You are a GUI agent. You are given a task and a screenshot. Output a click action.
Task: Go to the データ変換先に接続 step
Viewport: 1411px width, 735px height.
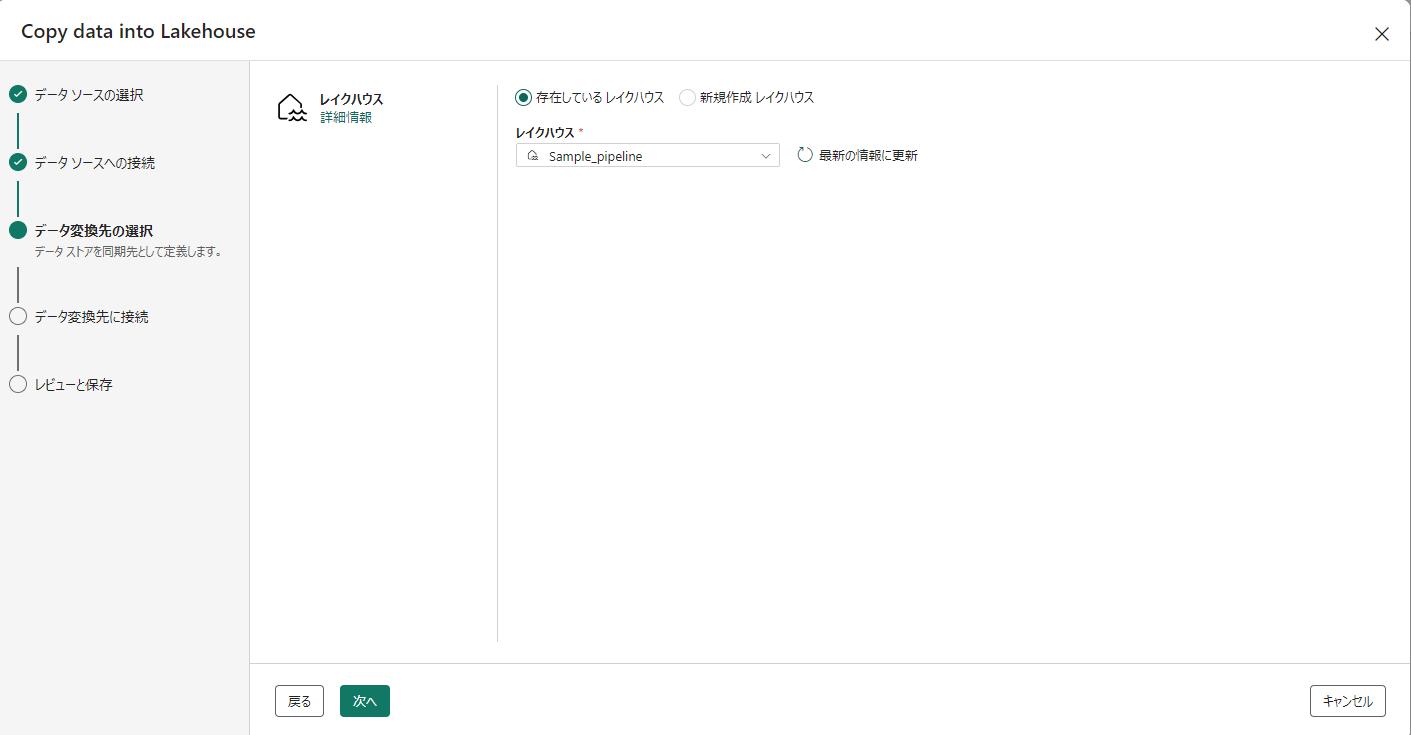92,317
